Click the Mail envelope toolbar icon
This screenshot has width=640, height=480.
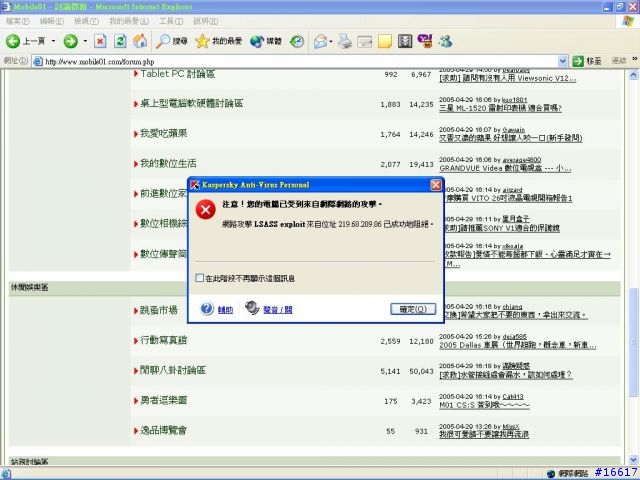[321, 41]
